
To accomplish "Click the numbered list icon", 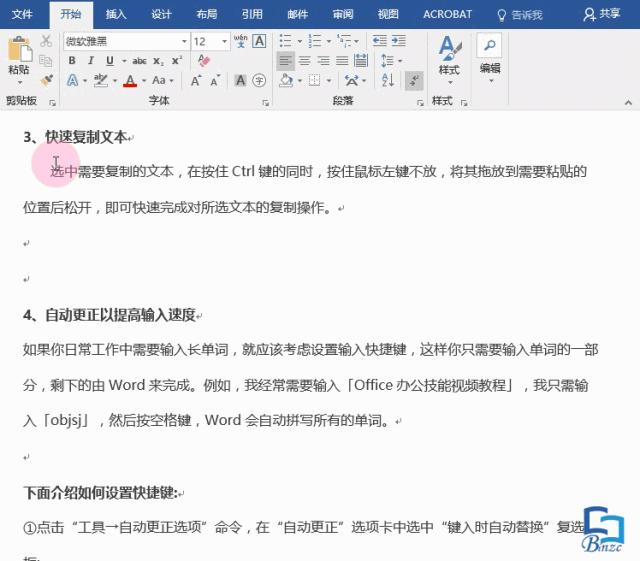I will tap(315, 41).
